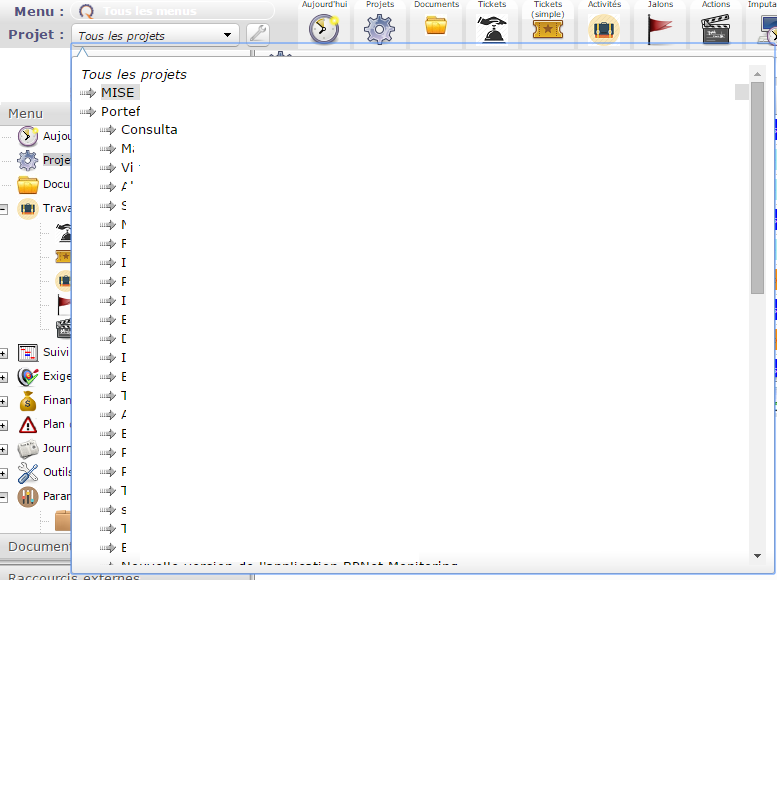Open the Documents folder icon in top toolbar
Screen dimensions: 777x799
point(436,26)
